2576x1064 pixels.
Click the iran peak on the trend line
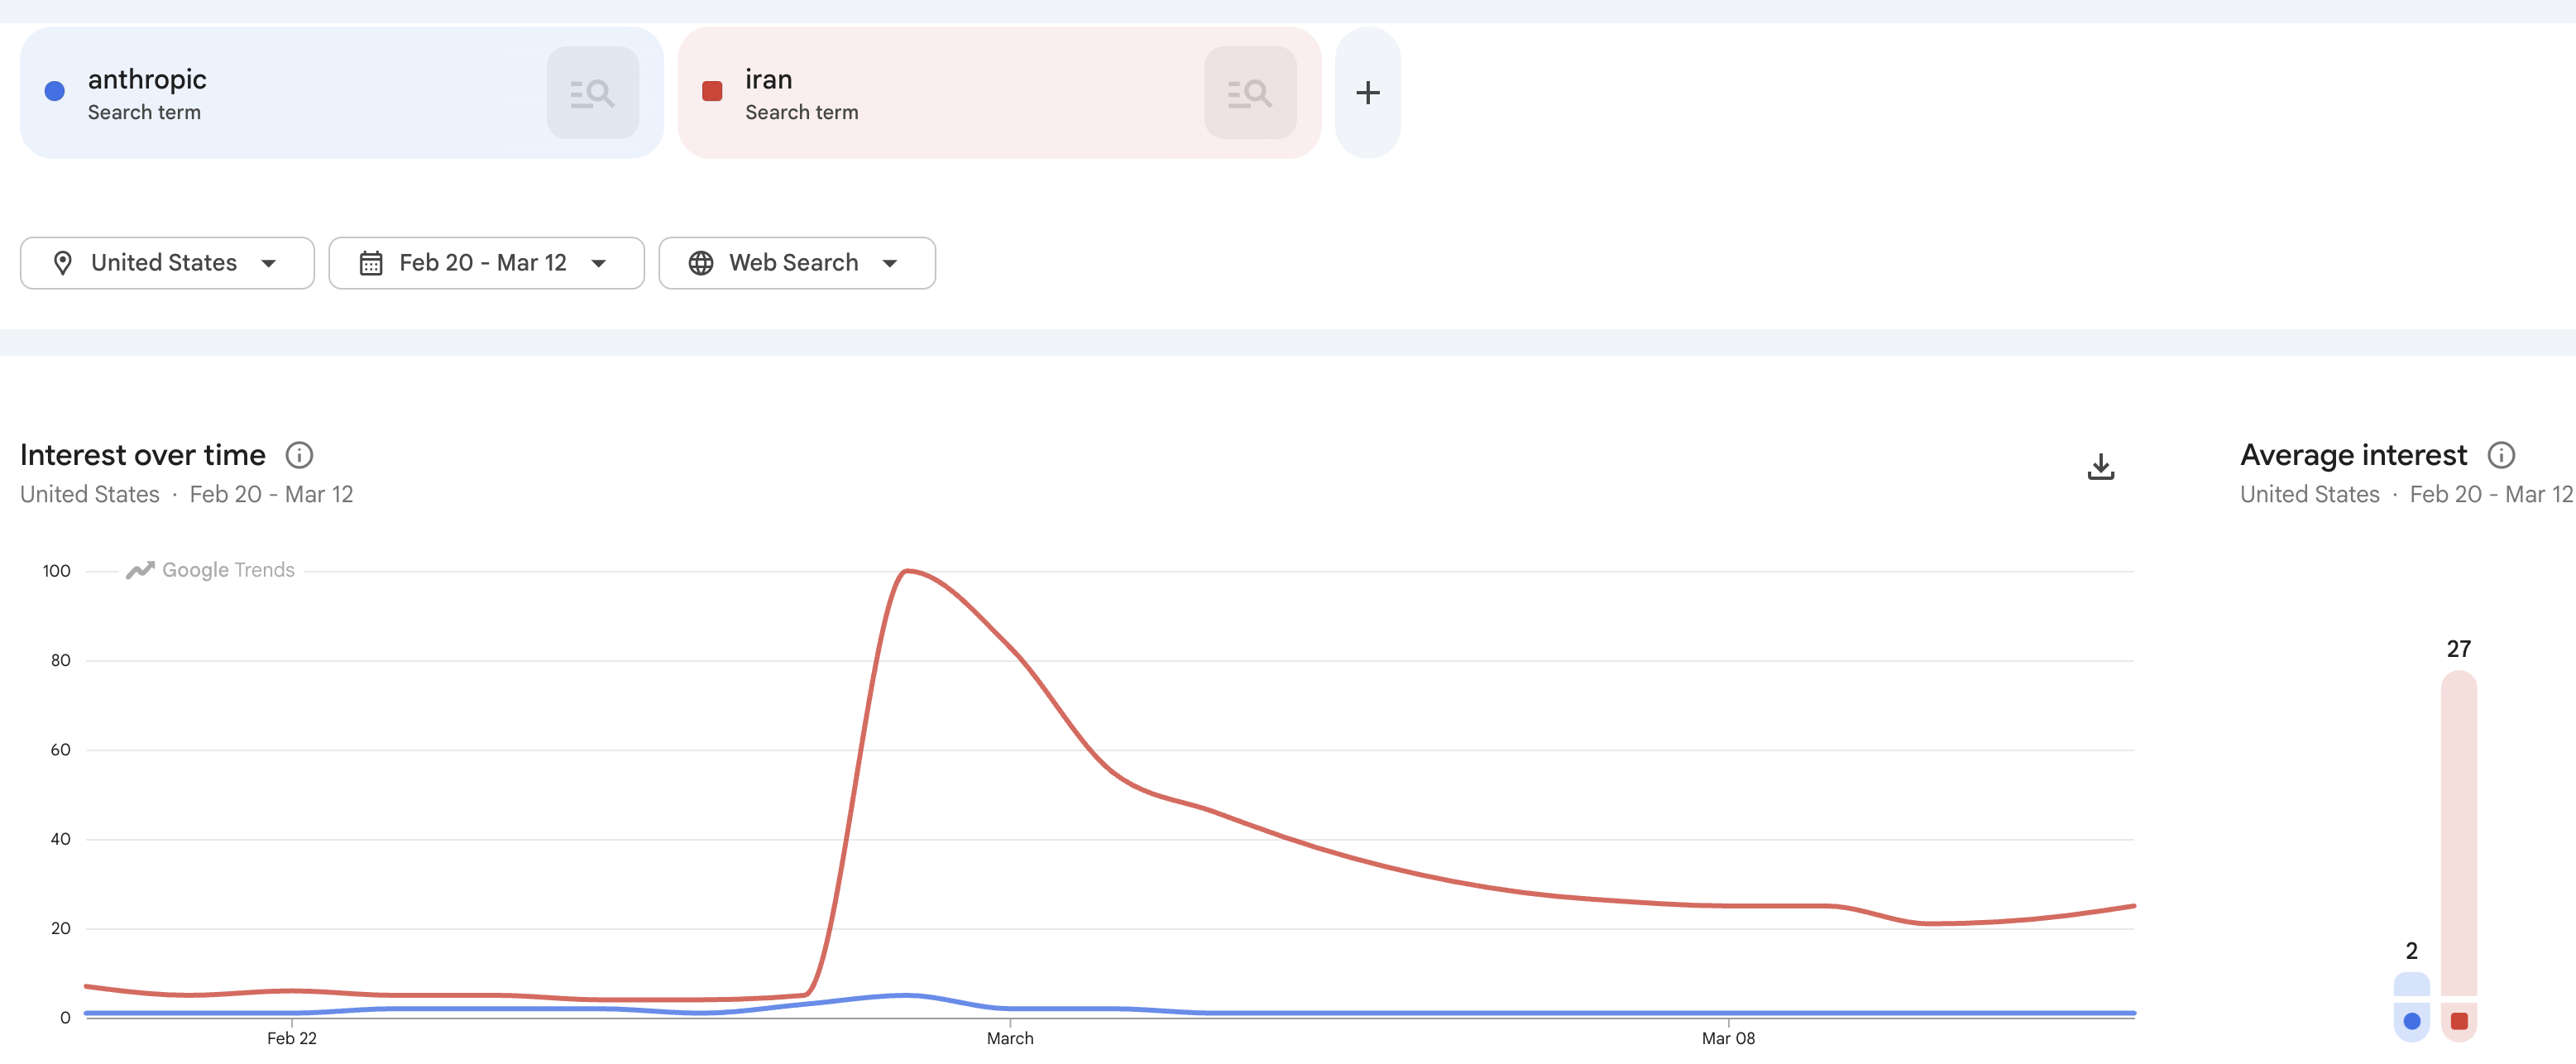[906, 571]
